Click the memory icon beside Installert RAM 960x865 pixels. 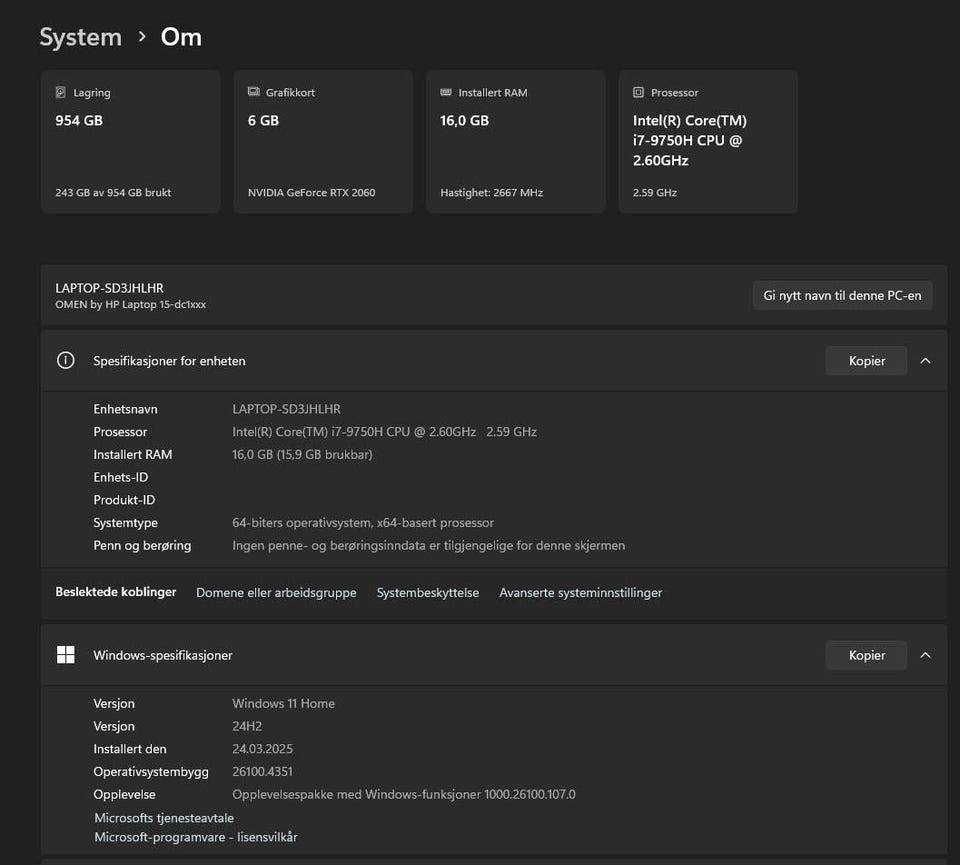(446, 93)
